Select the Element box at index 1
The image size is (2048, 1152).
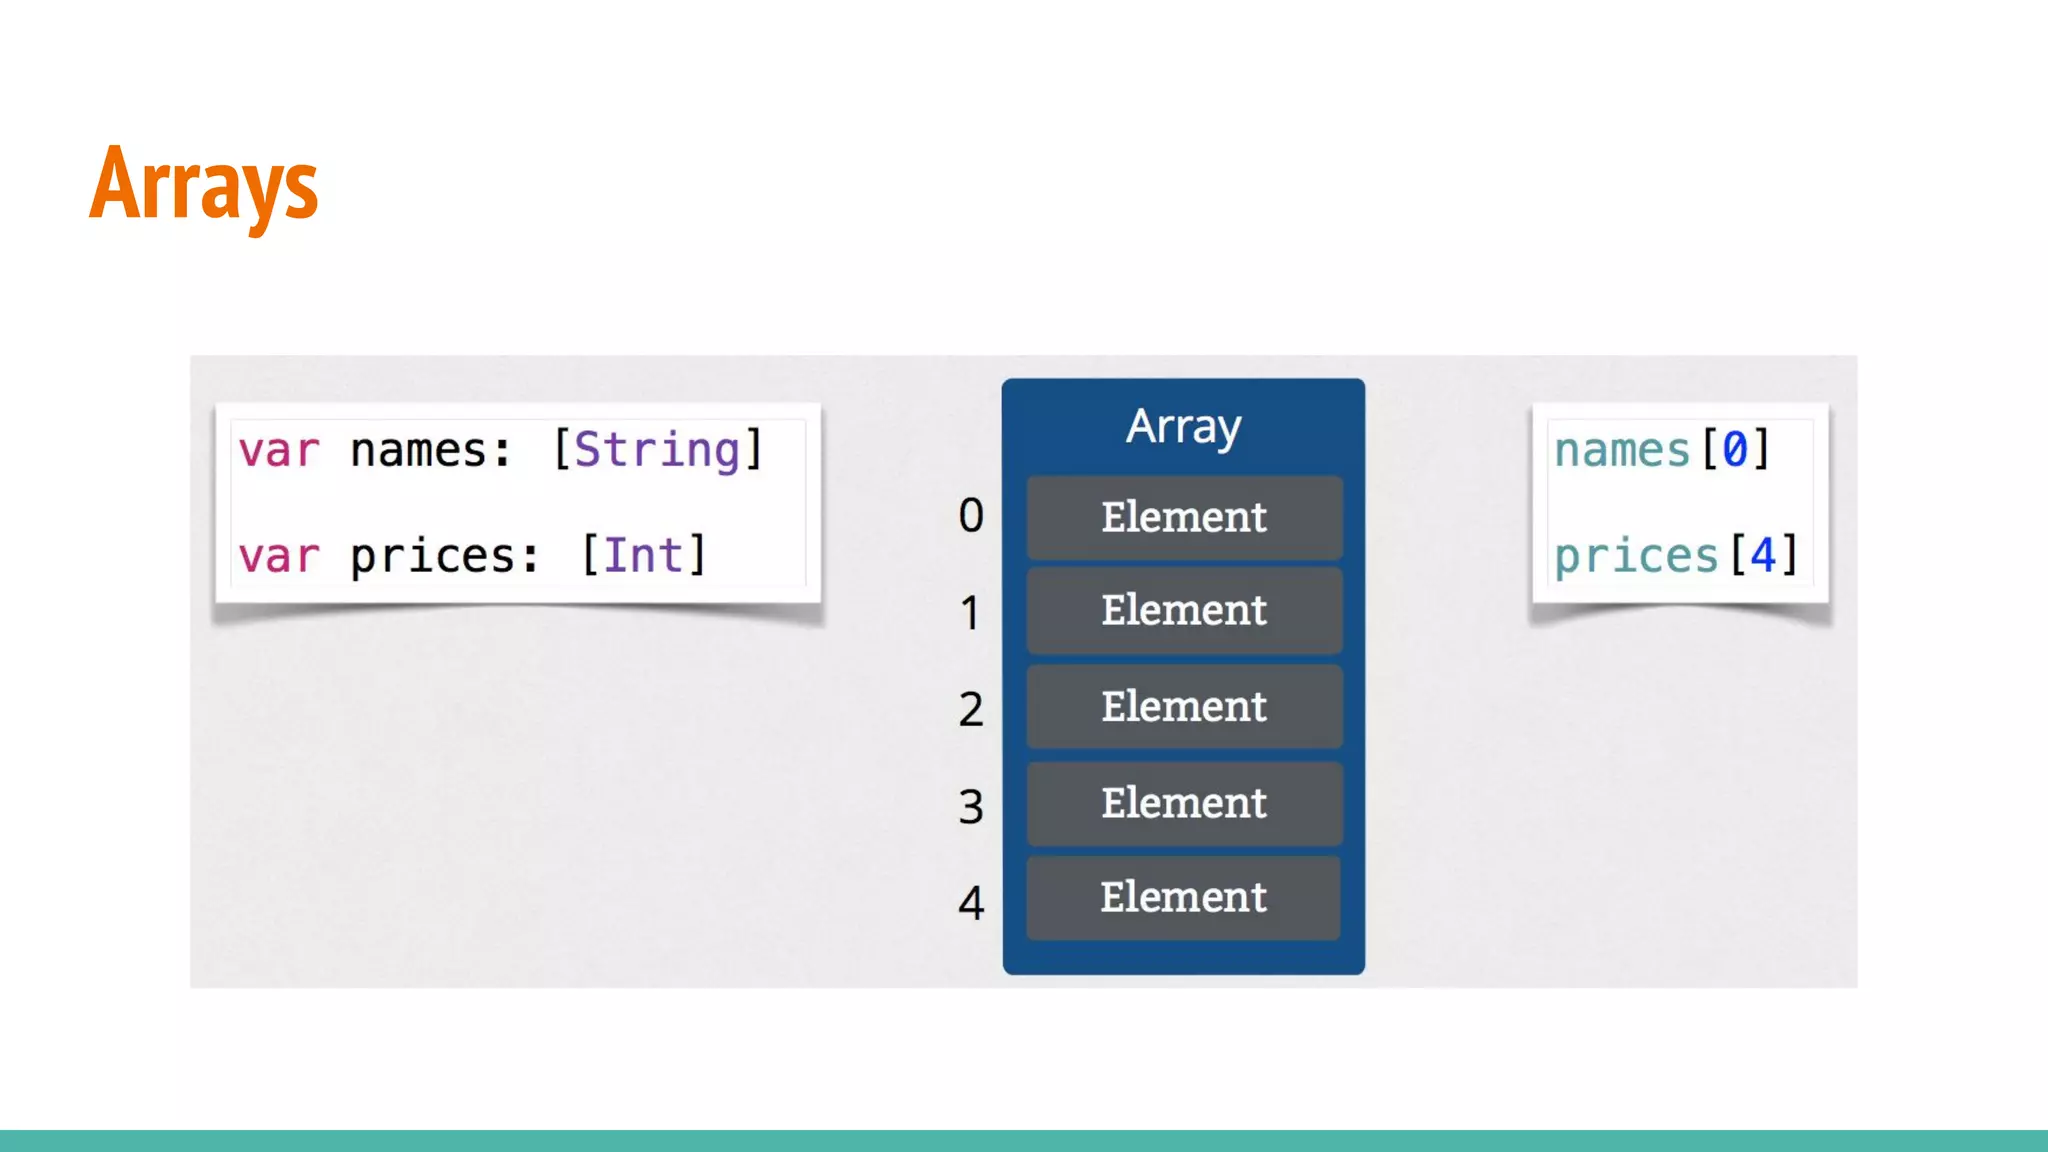click(1184, 610)
